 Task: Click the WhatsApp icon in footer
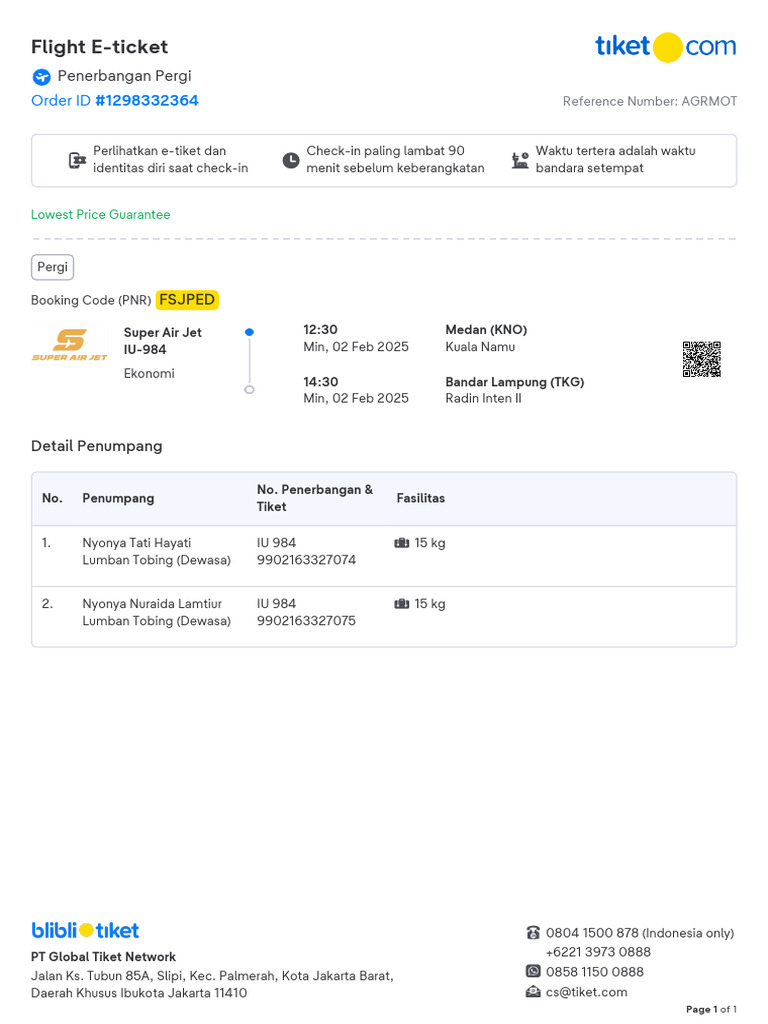533,971
